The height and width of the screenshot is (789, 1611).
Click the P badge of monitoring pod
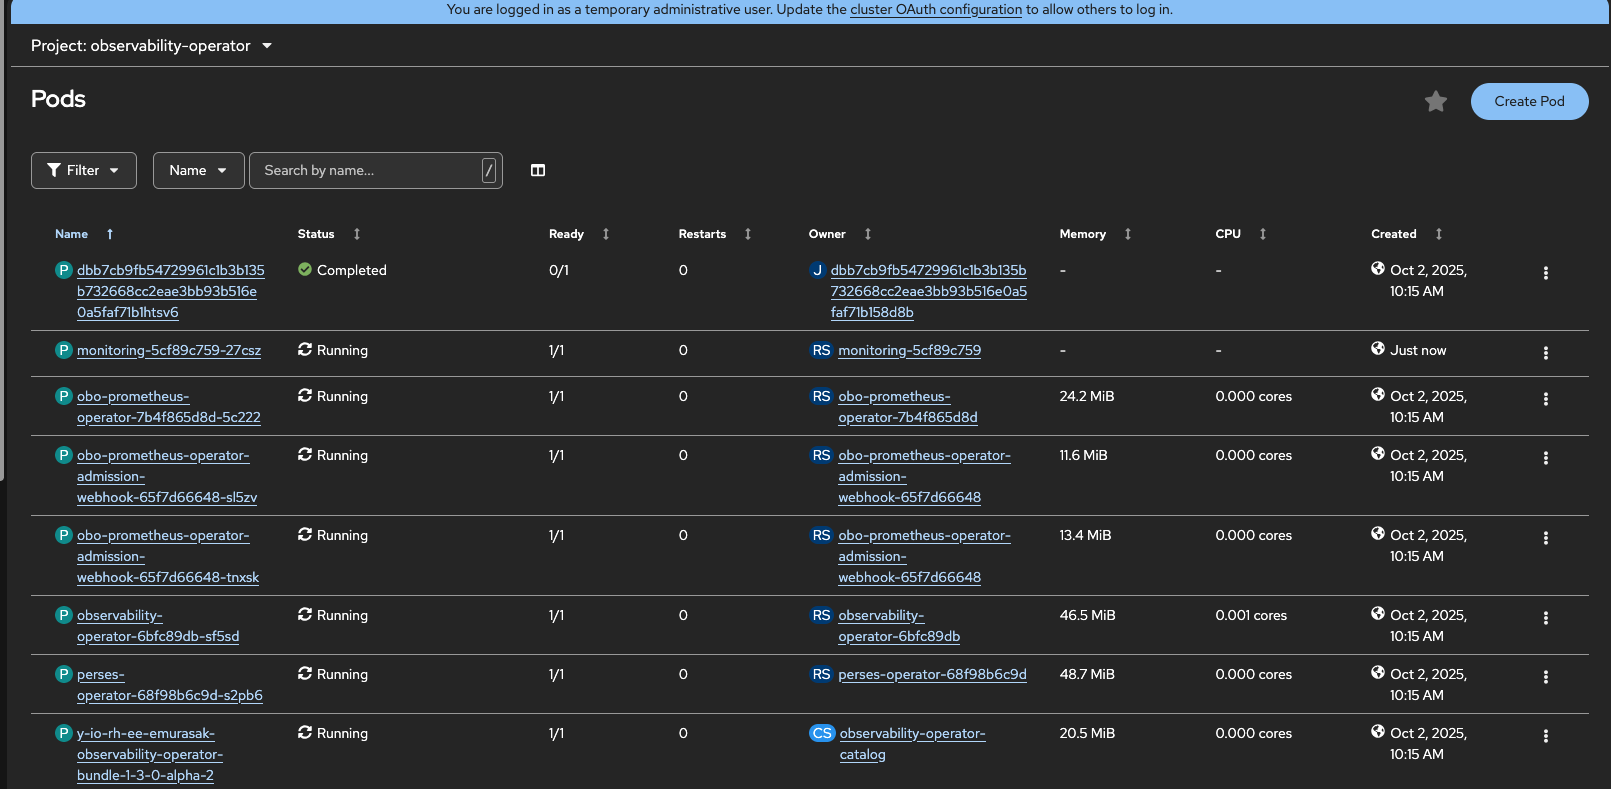point(64,350)
